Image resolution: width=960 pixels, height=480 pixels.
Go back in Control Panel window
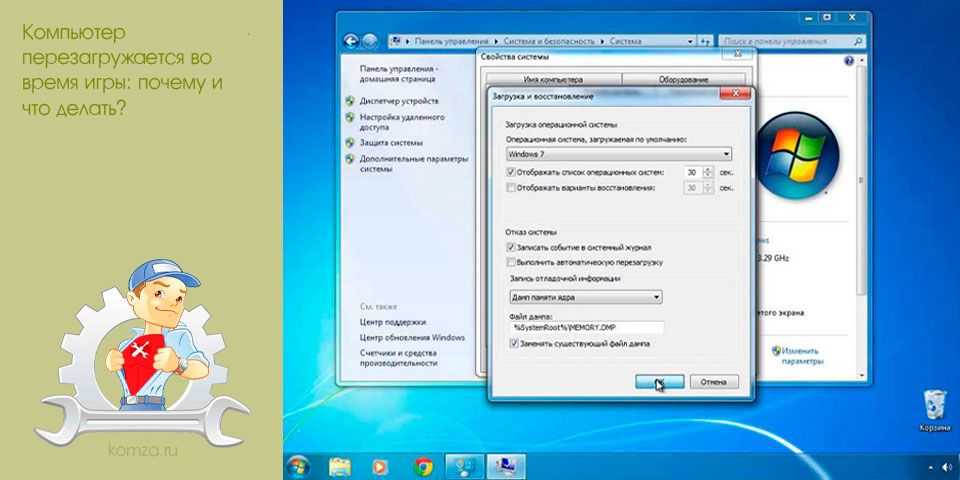[x=351, y=41]
